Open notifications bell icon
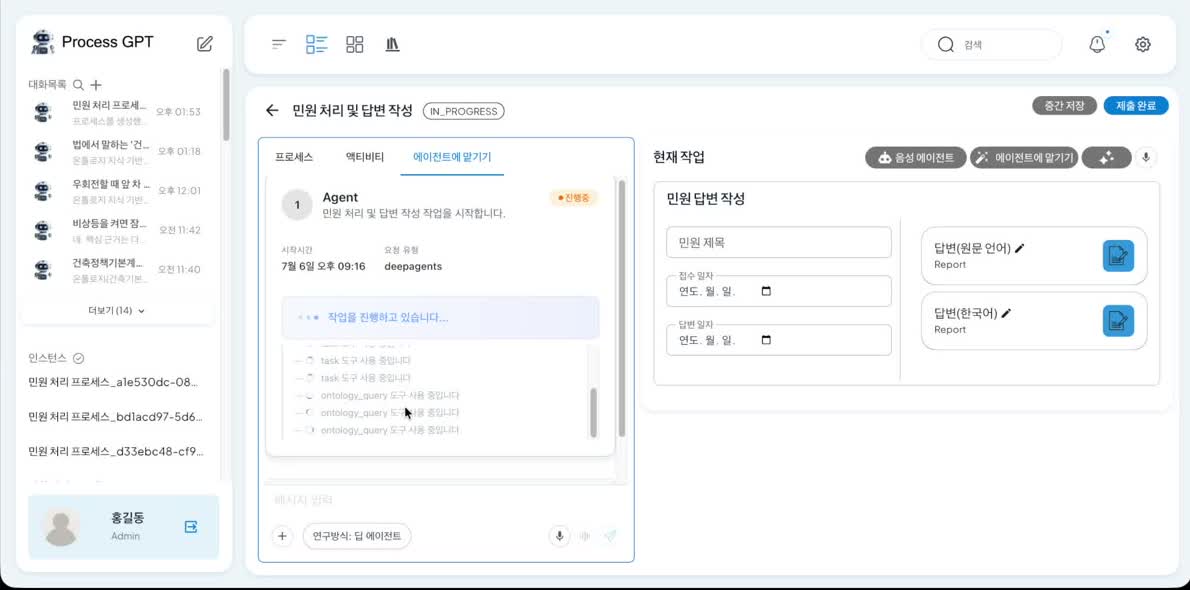The height and width of the screenshot is (590, 1190). [x=1097, y=44]
